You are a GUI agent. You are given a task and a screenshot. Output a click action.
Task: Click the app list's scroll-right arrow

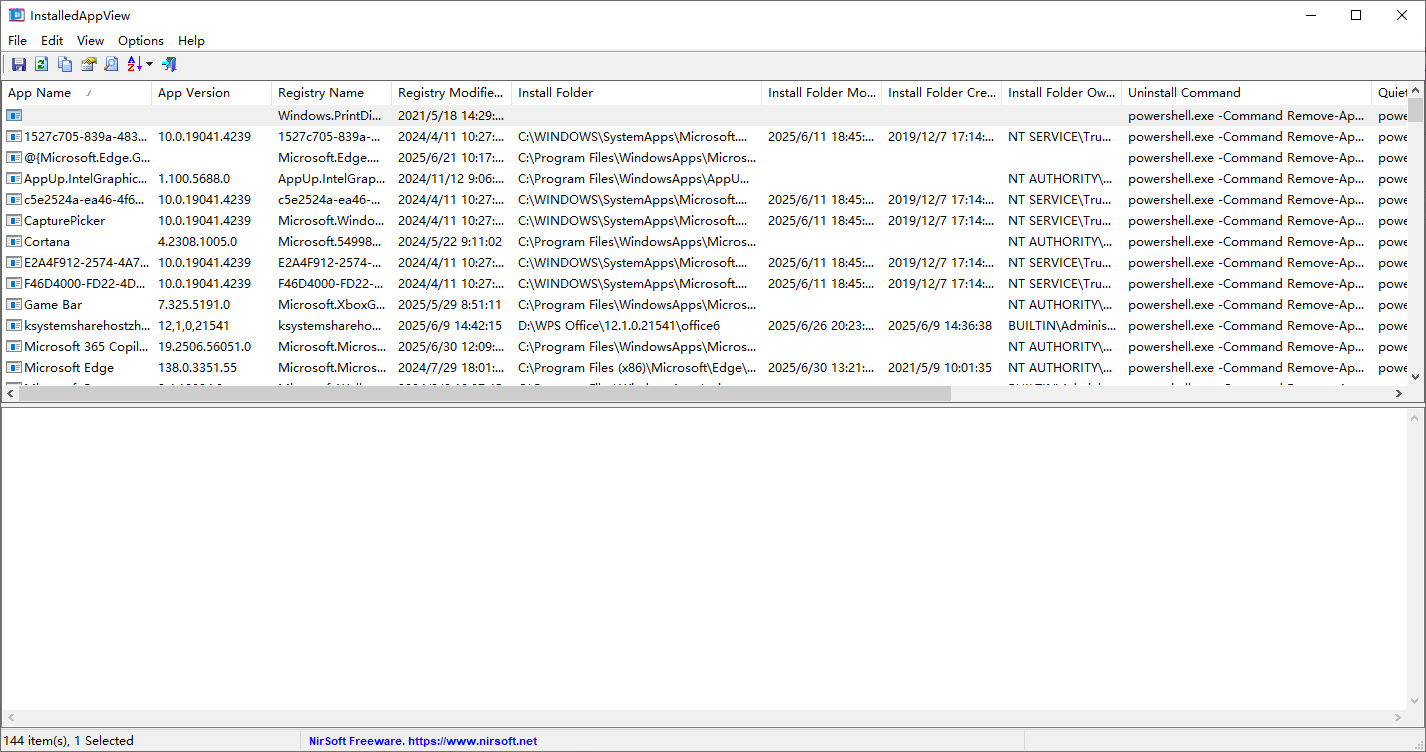pyautogui.click(x=1399, y=394)
